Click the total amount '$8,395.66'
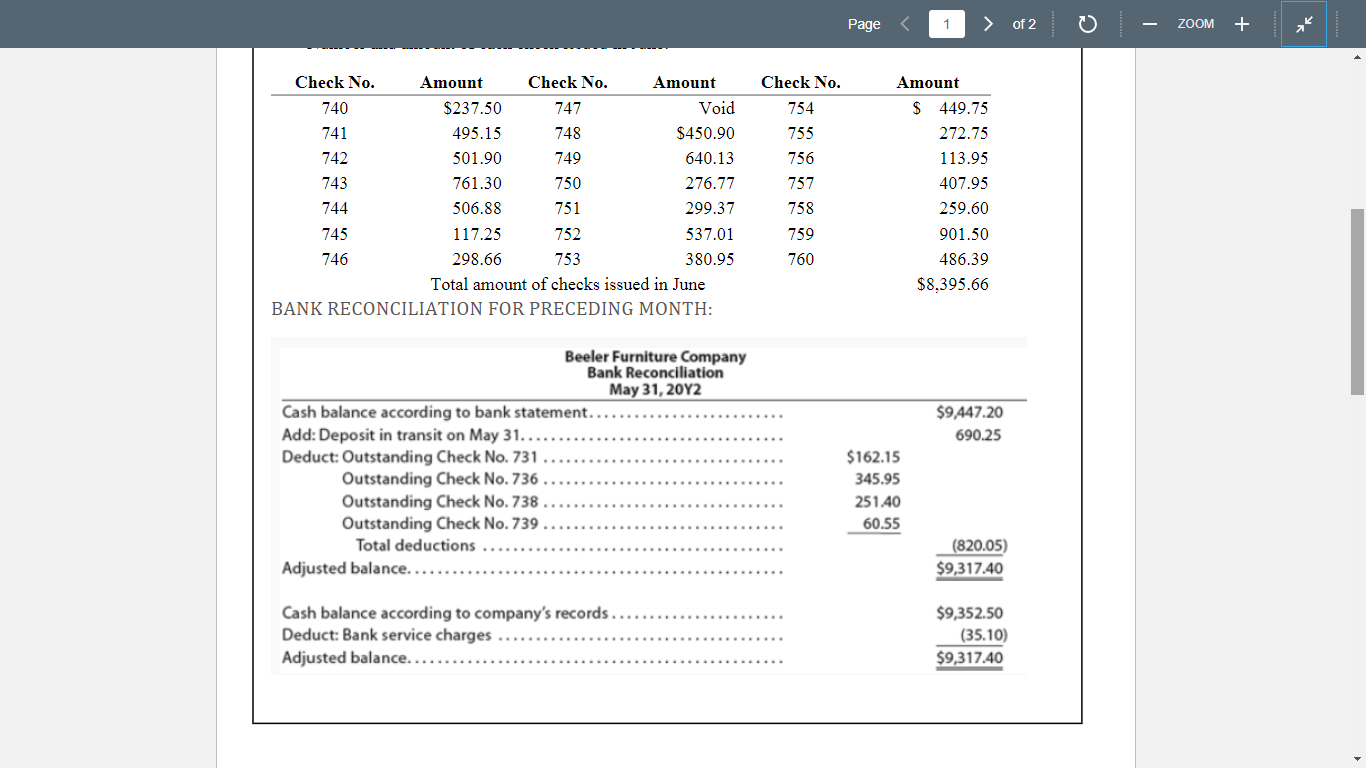The width and height of the screenshot is (1366, 768). (953, 284)
